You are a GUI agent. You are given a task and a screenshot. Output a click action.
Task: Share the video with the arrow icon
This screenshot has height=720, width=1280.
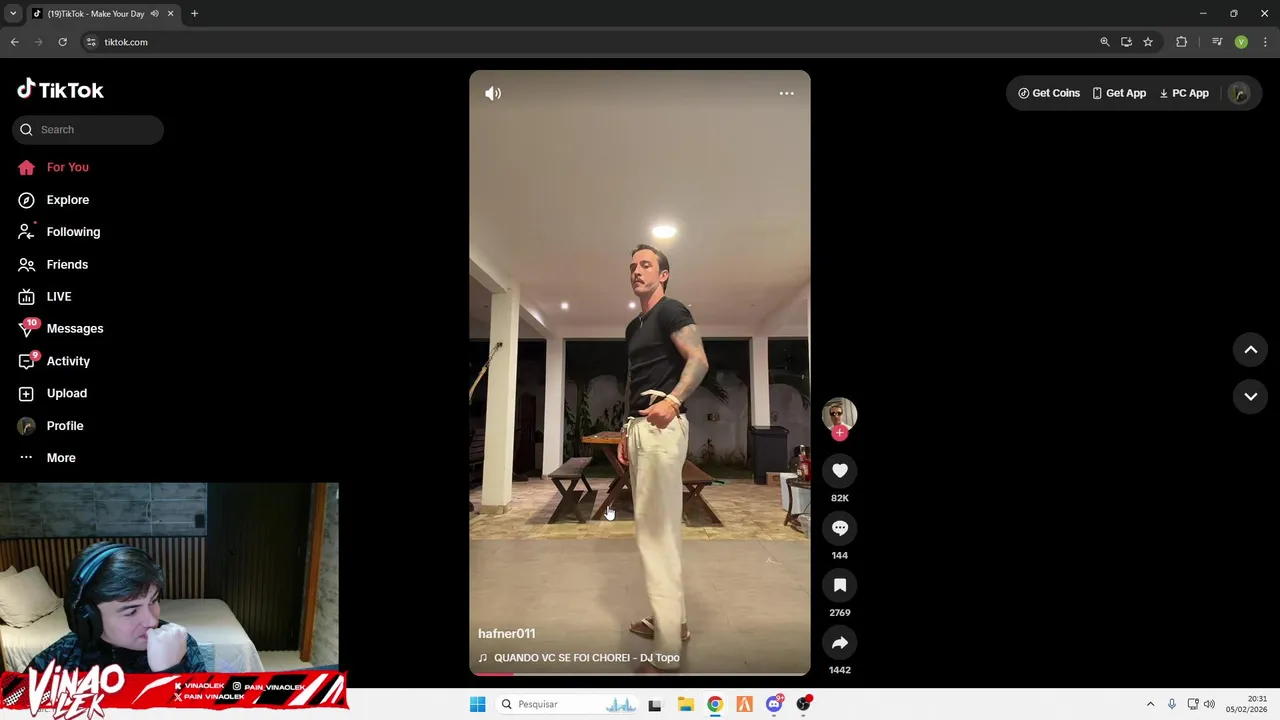(840, 643)
